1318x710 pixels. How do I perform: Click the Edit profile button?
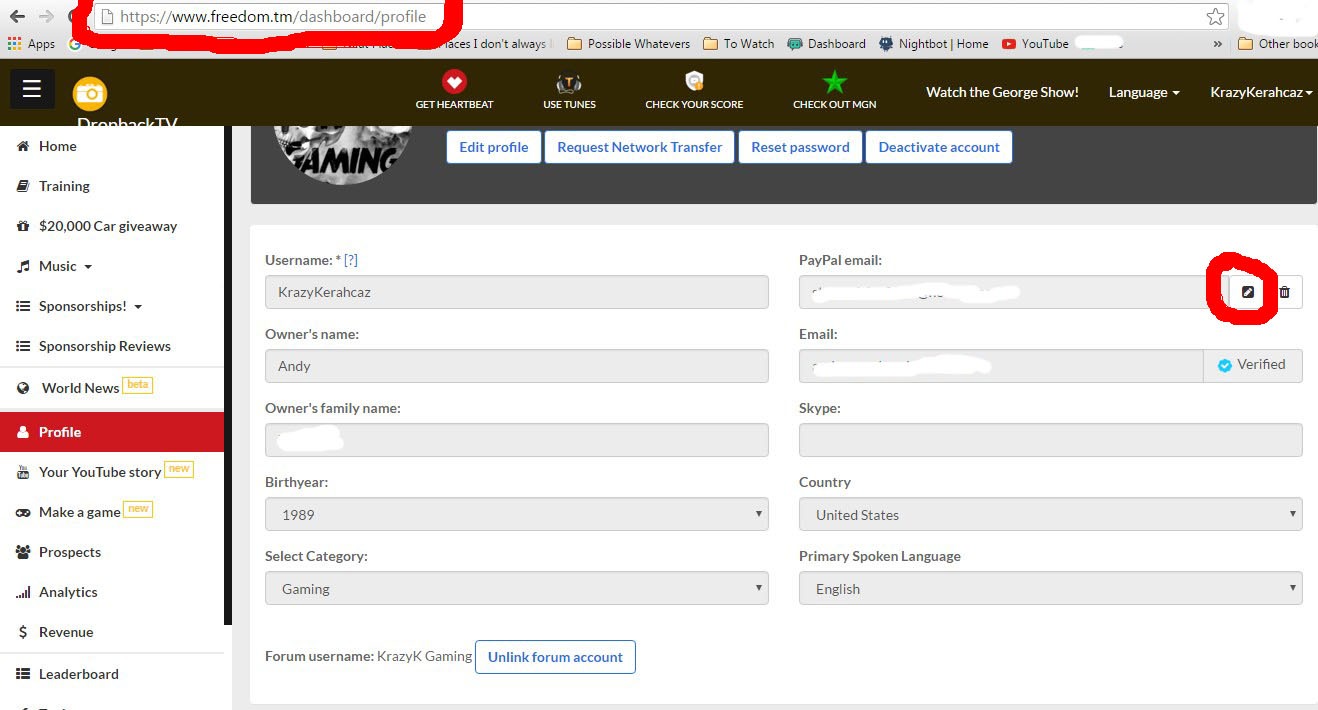coord(493,147)
